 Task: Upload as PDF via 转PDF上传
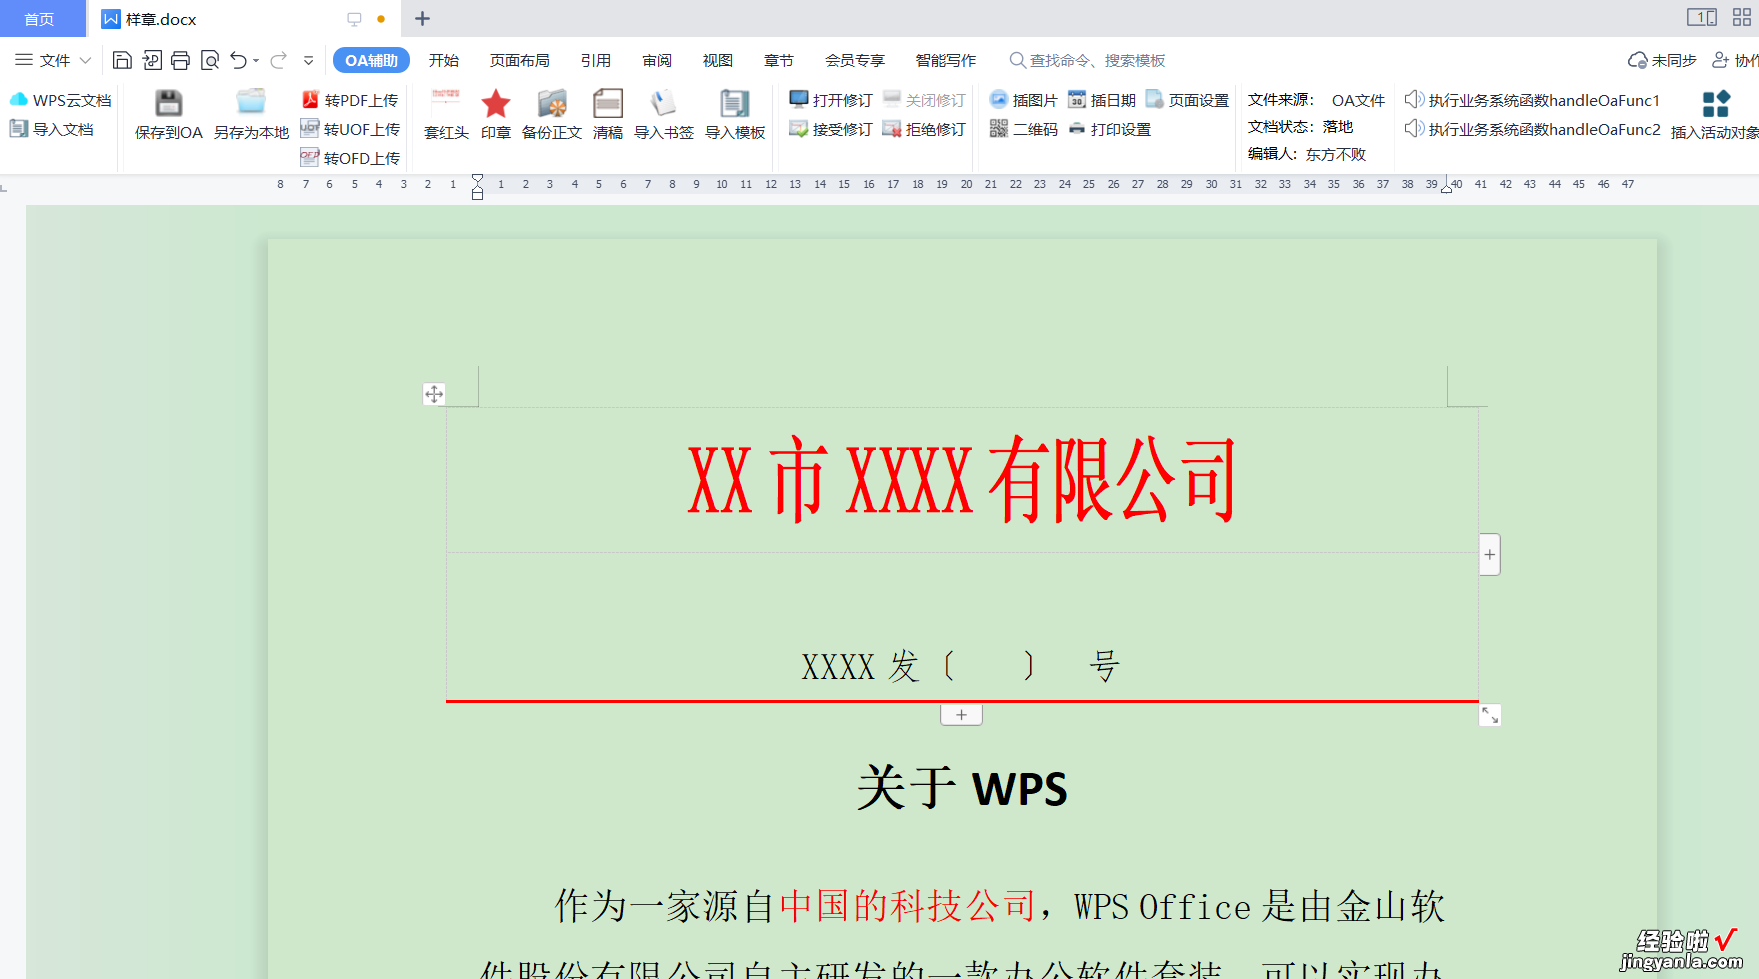coord(350,100)
